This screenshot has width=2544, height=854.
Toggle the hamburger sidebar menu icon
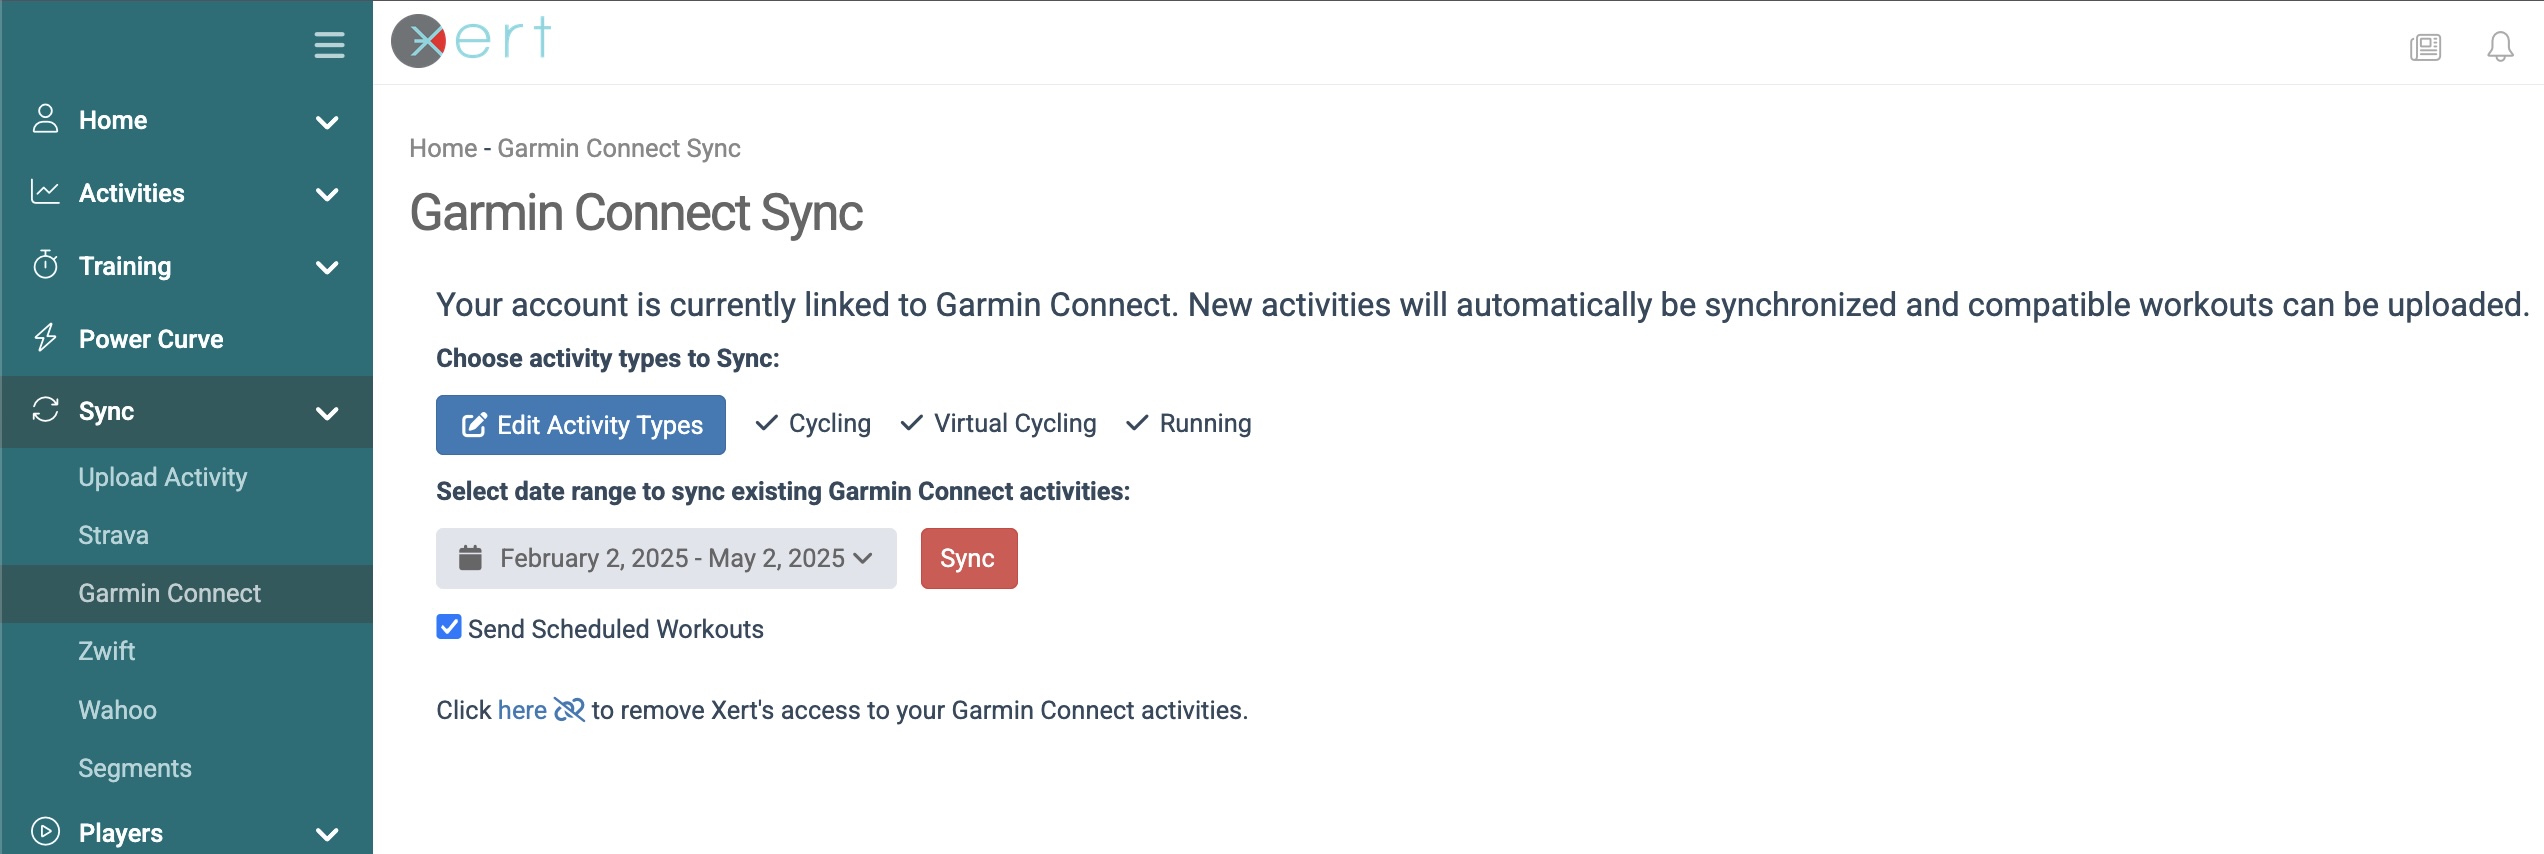tap(329, 45)
